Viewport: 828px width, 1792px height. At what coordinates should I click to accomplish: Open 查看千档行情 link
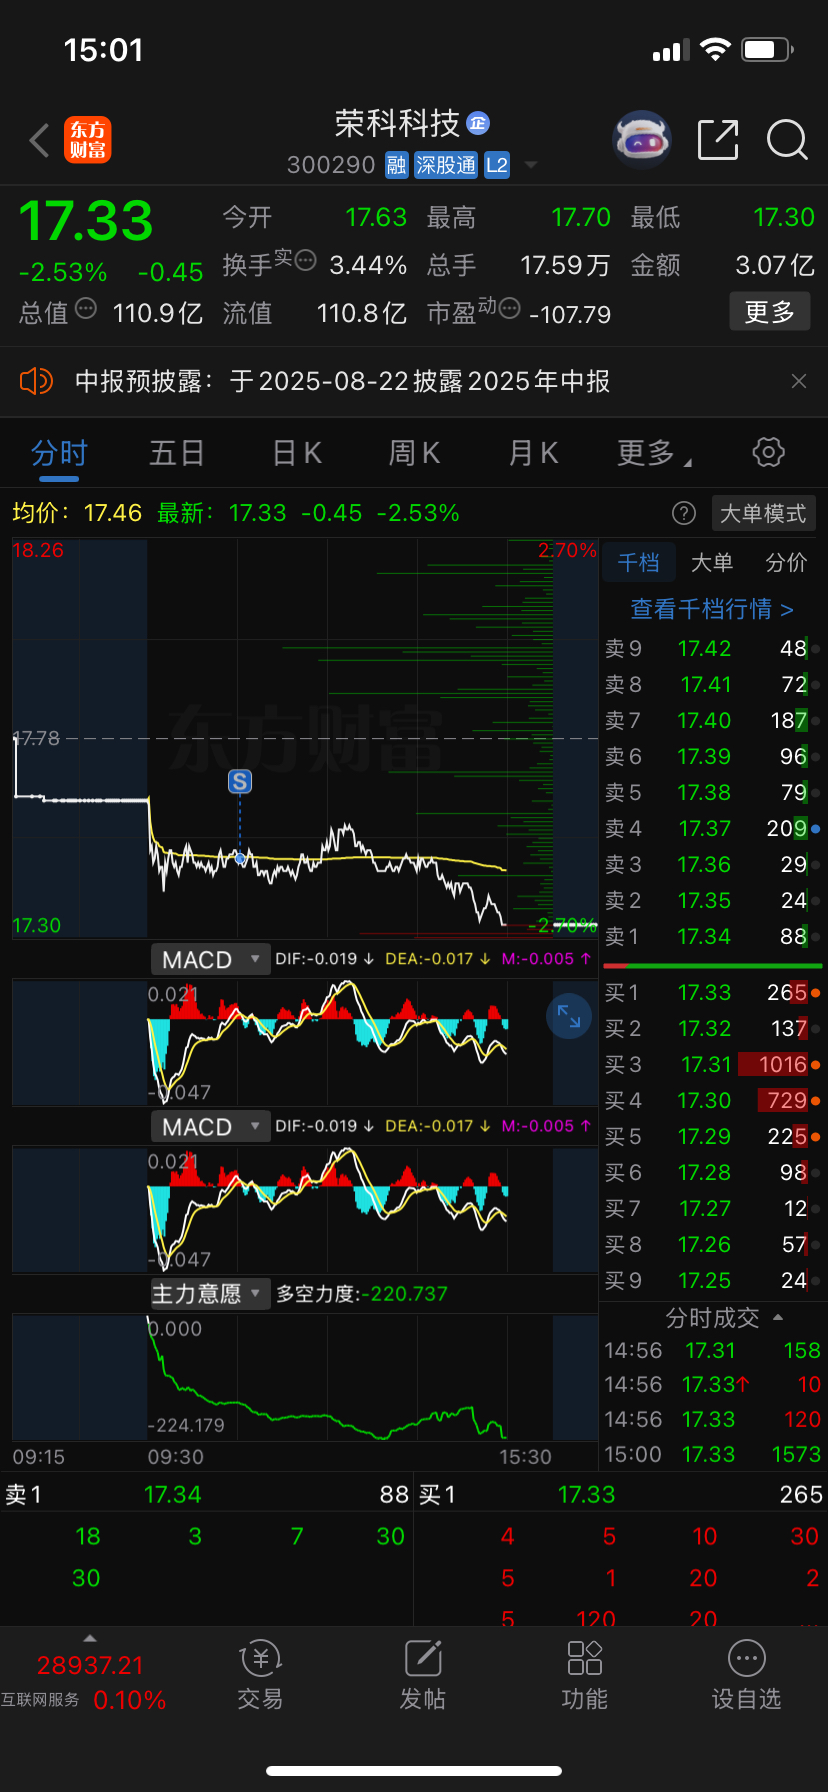[712, 609]
